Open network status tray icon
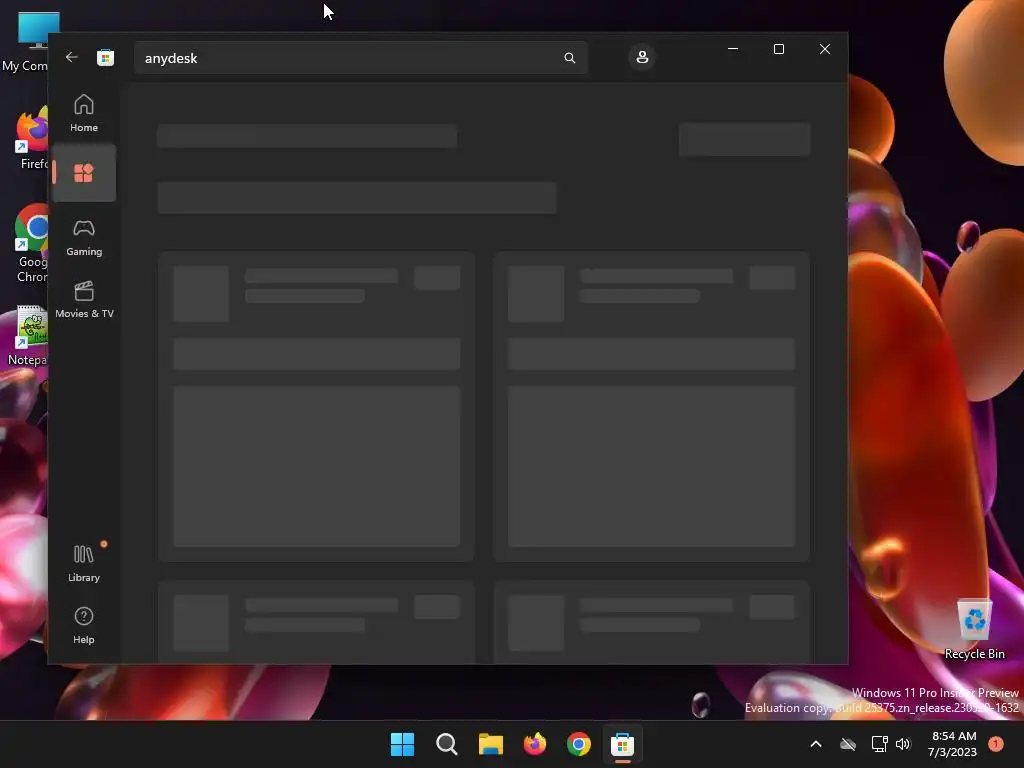Image resolution: width=1024 pixels, height=768 pixels. [x=879, y=744]
